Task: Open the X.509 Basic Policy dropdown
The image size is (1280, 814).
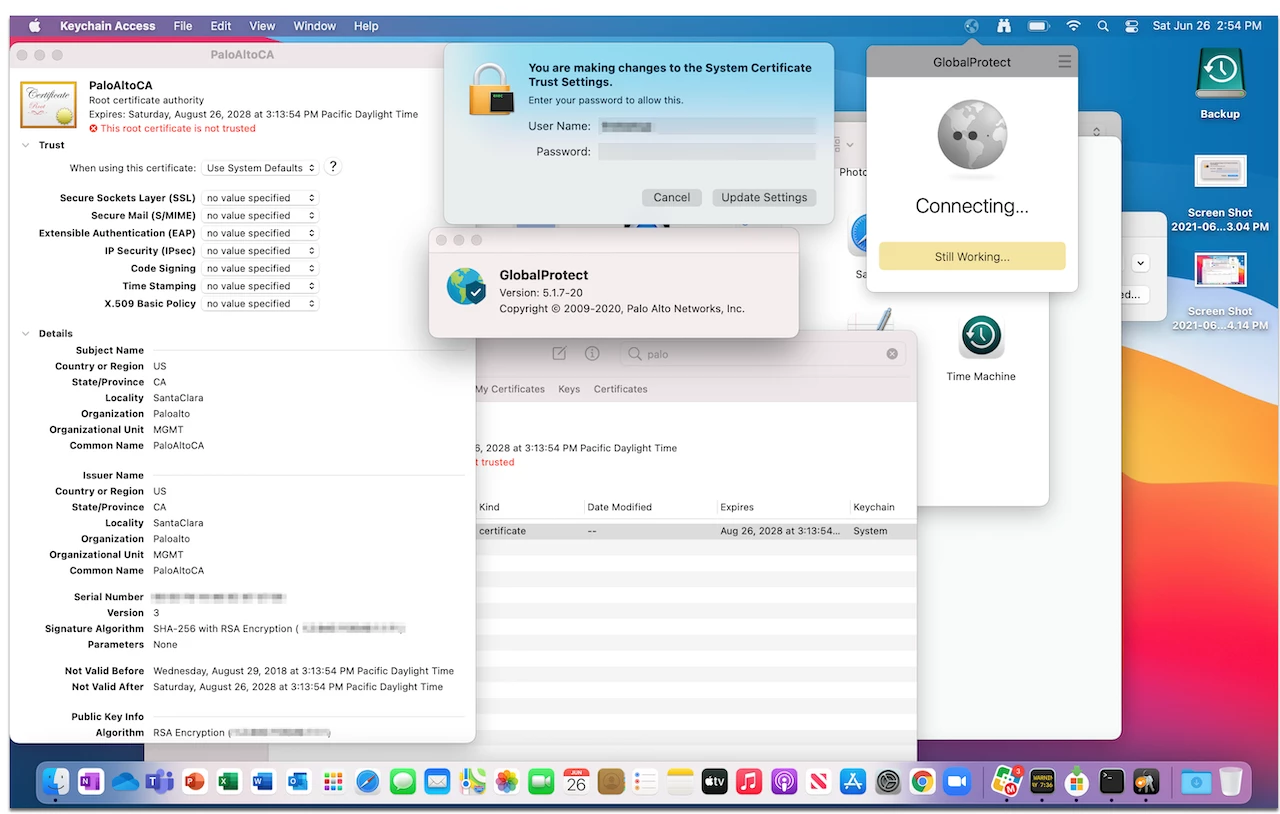Action: pyautogui.click(x=260, y=304)
